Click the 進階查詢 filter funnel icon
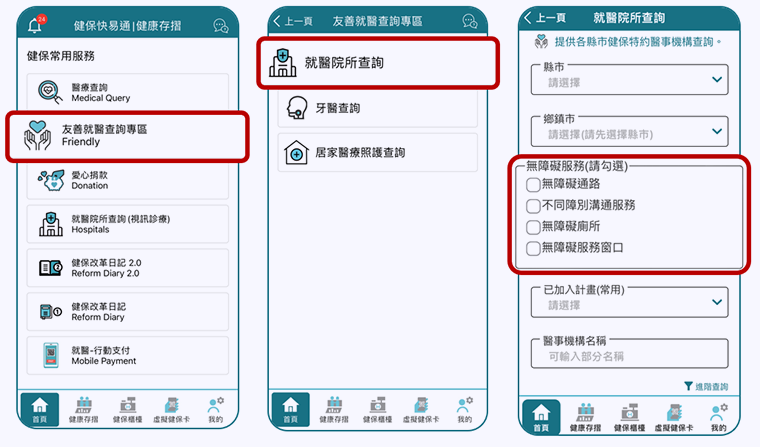Viewport: 760px width, 447px height. 688,386
